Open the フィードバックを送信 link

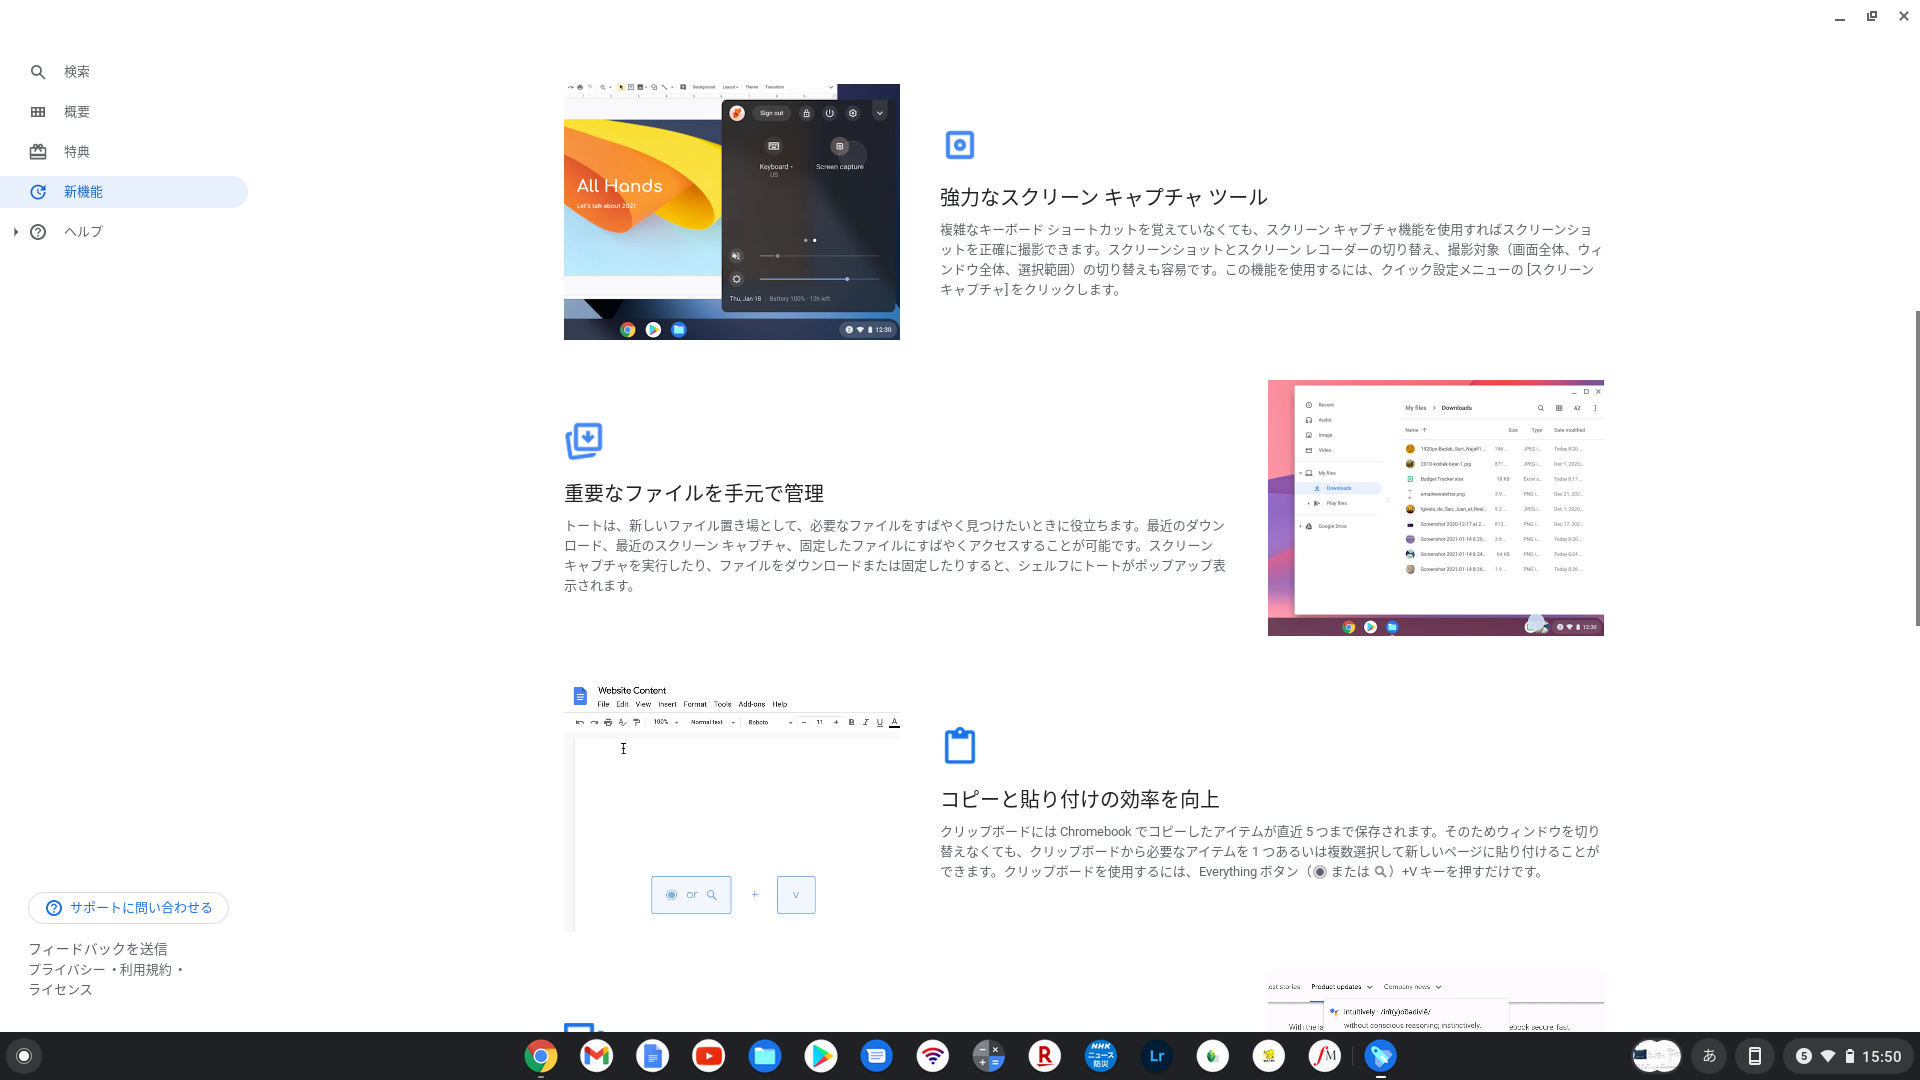(x=98, y=949)
